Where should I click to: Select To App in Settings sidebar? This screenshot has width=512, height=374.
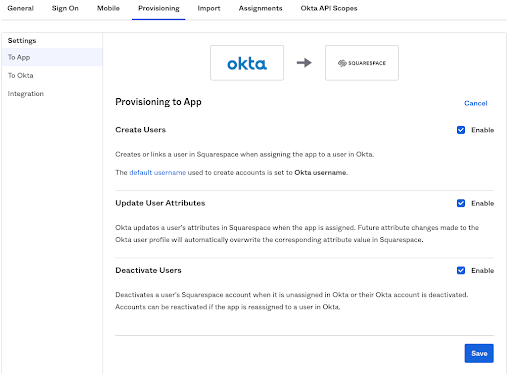[52, 57]
